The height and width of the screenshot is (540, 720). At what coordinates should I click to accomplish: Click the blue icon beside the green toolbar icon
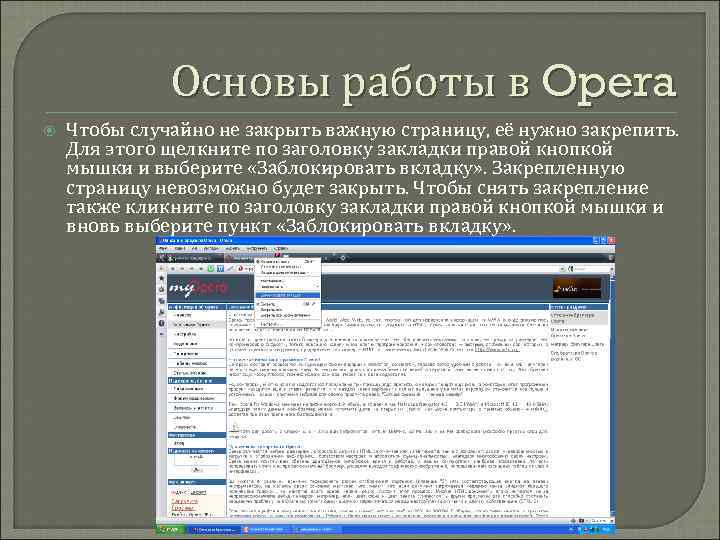pyautogui.click(x=220, y=269)
